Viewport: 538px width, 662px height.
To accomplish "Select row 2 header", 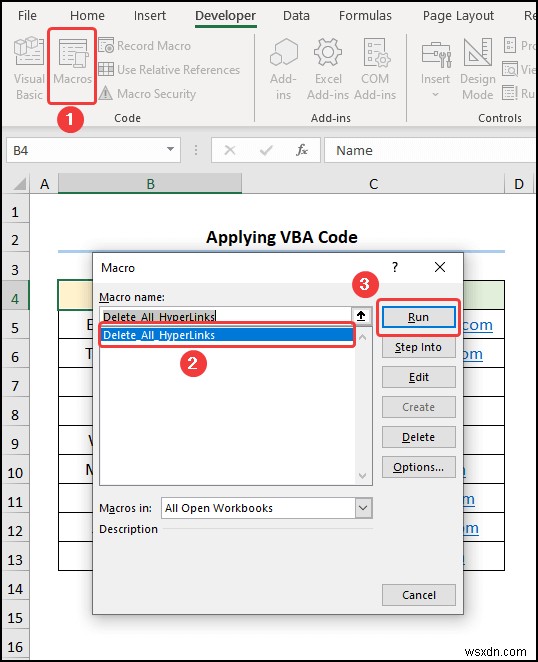I will coord(15,240).
